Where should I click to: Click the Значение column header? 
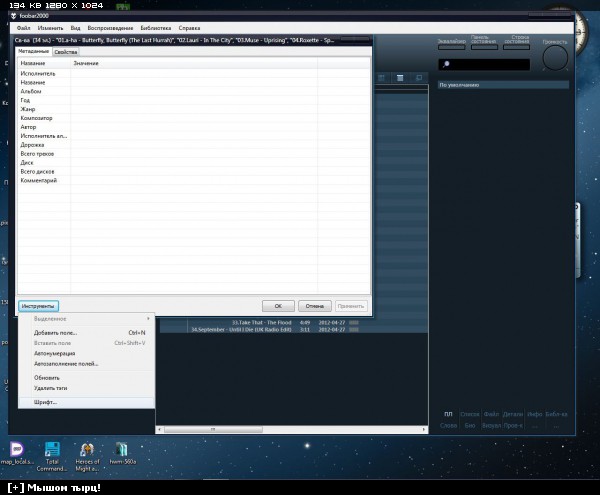pyautogui.click(x=194, y=63)
